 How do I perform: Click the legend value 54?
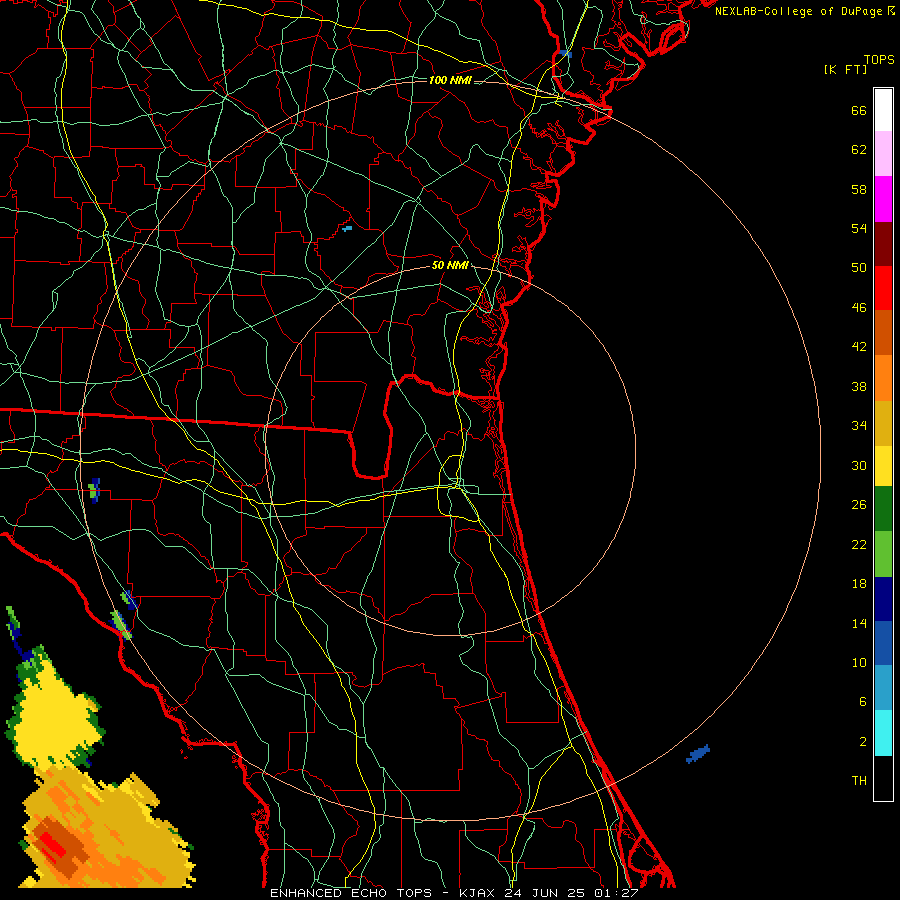point(859,228)
